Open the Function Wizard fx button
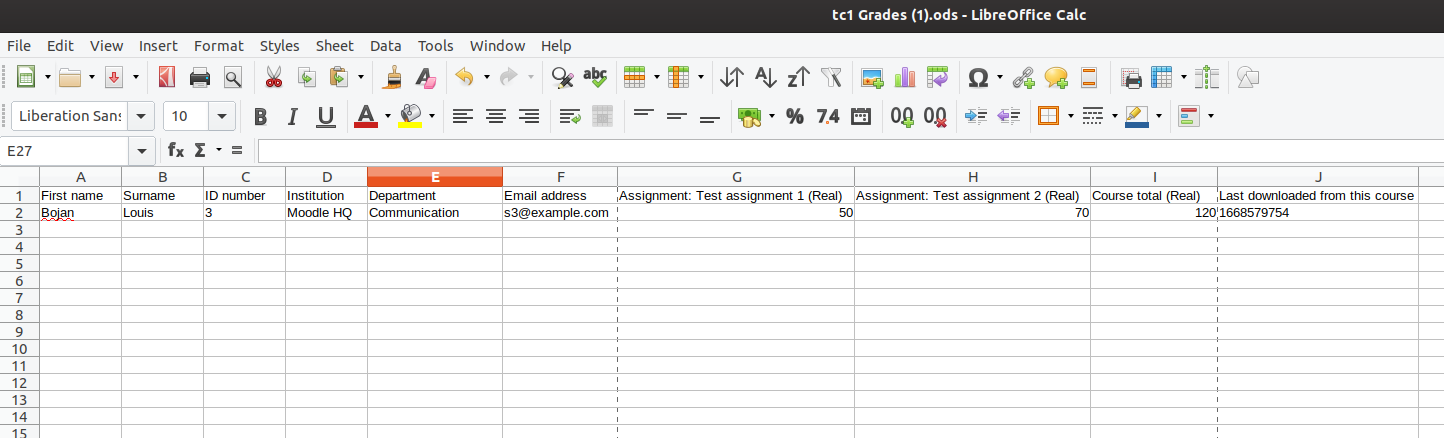The image size is (1444, 438). 176,150
